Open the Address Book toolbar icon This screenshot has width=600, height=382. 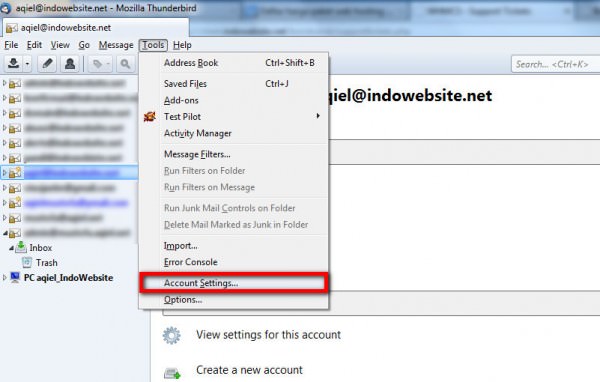click(x=70, y=64)
